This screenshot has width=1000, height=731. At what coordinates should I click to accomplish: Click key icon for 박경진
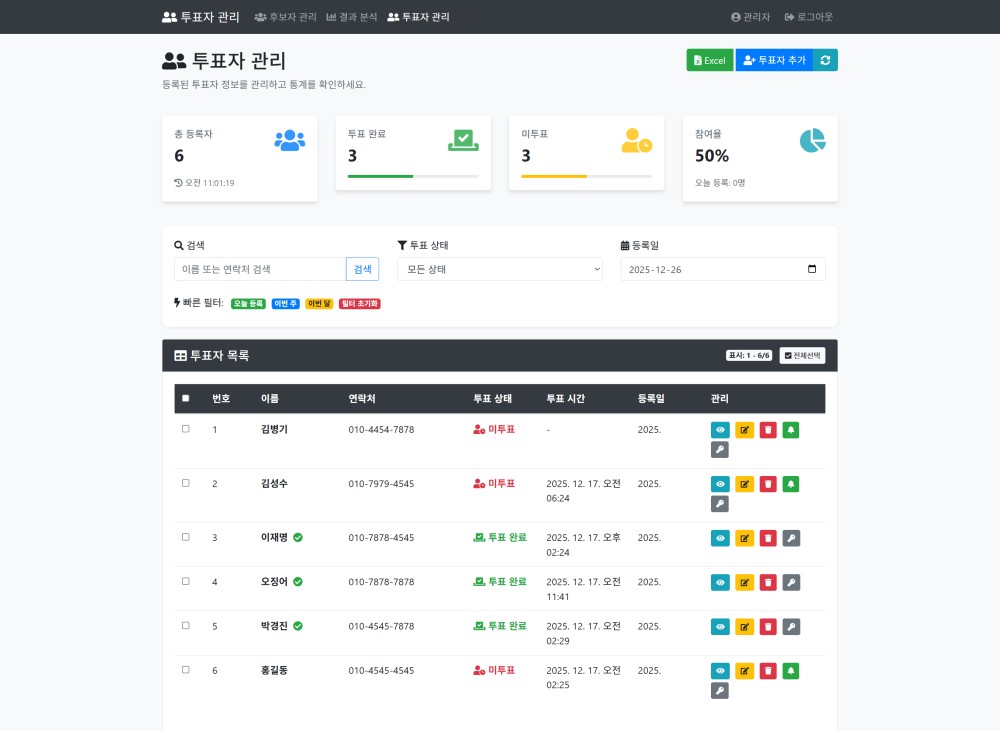pos(791,627)
